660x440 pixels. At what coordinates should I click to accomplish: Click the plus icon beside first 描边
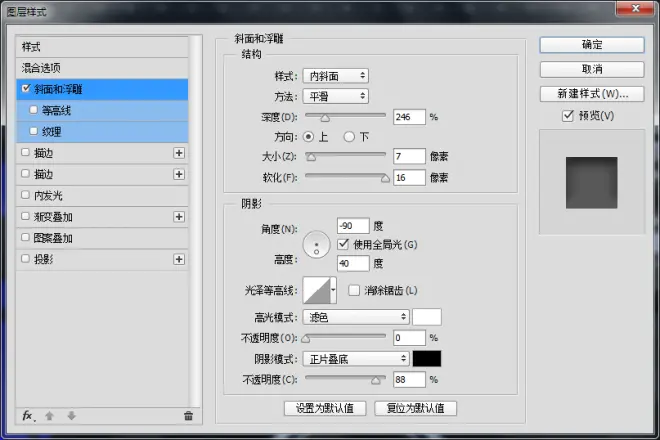[x=179, y=153]
